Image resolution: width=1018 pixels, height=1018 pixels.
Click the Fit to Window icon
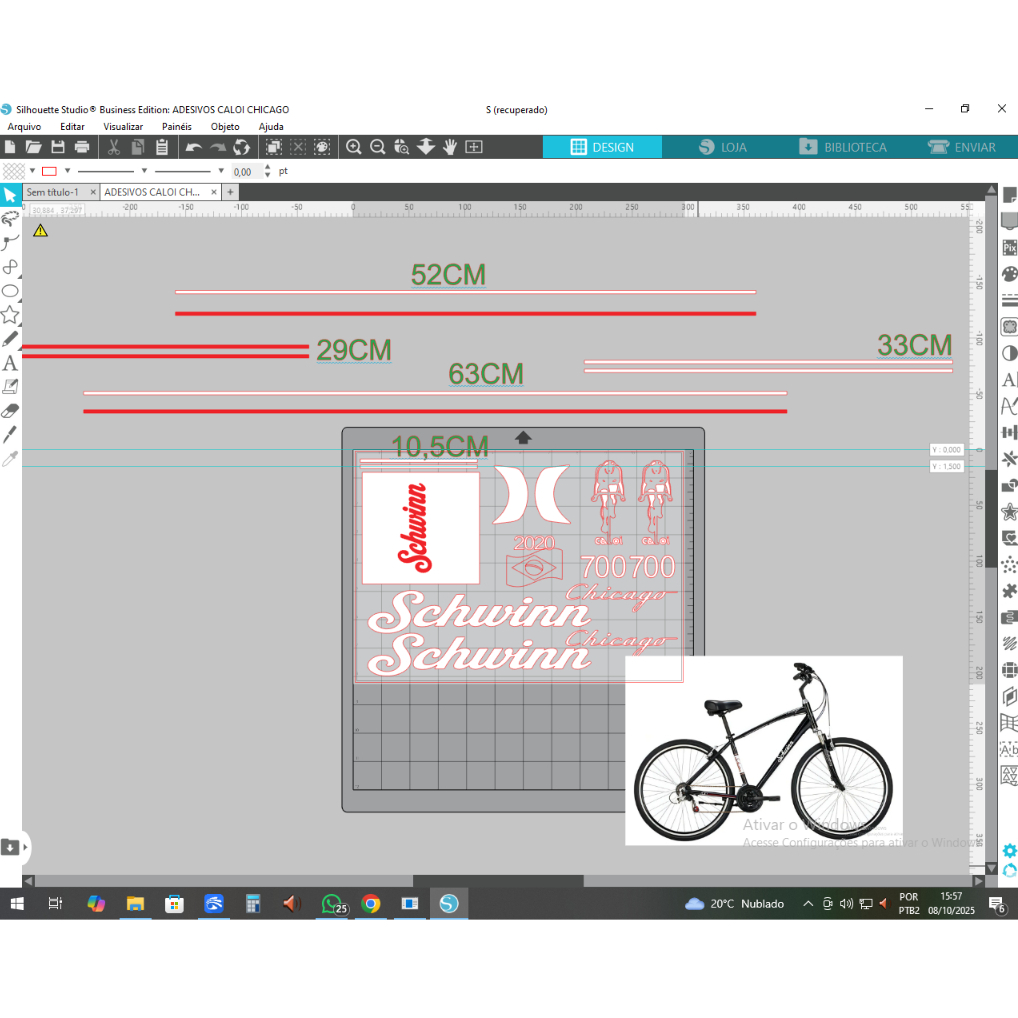(x=474, y=147)
